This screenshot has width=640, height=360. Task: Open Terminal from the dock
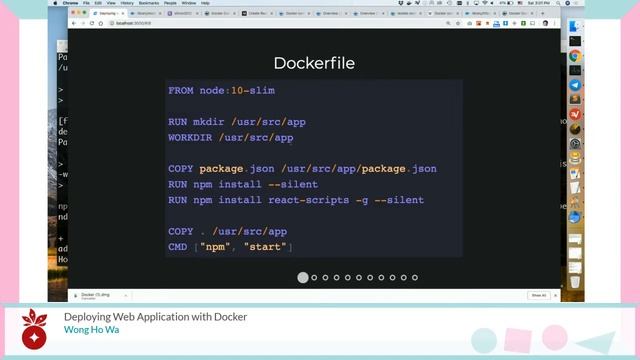point(575,41)
